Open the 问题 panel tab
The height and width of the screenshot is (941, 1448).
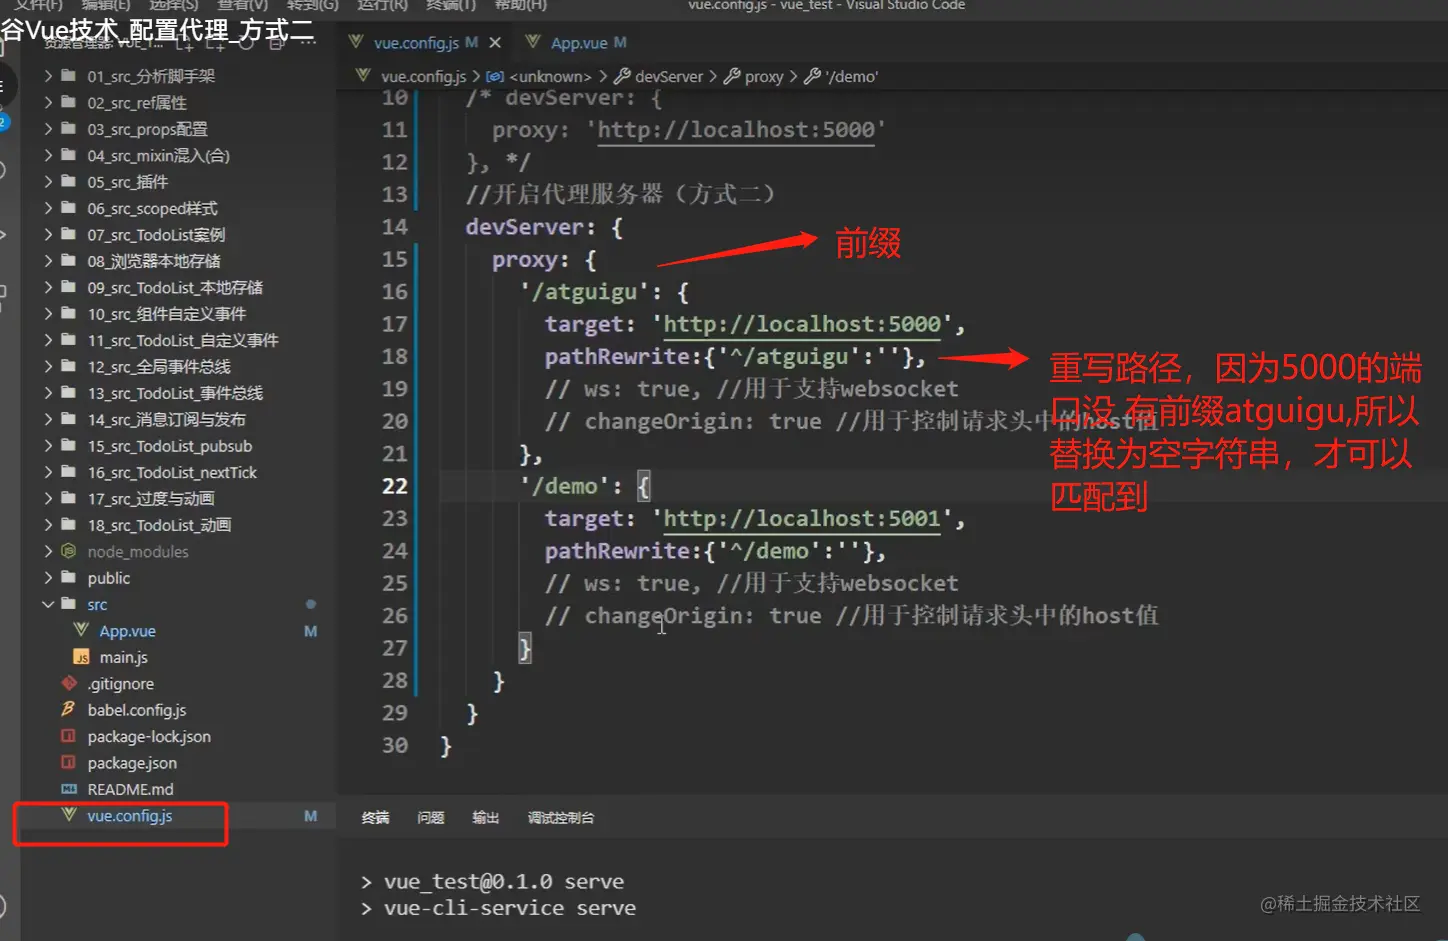click(x=431, y=818)
